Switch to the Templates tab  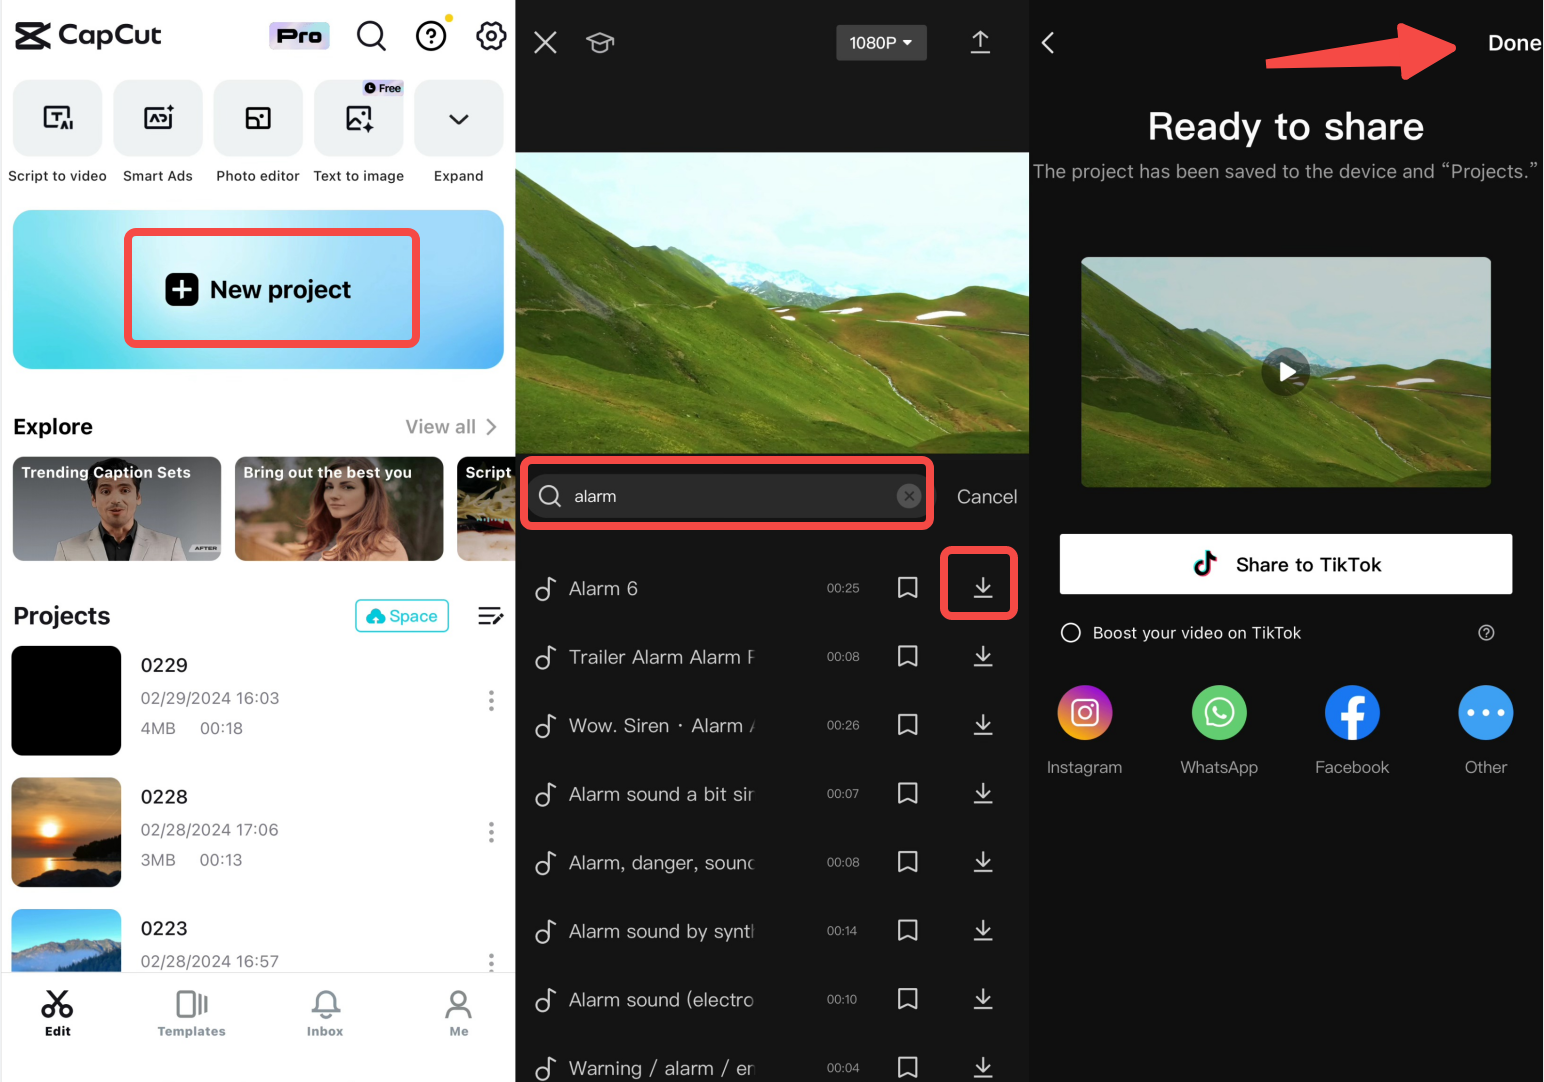(x=191, y=1012)
